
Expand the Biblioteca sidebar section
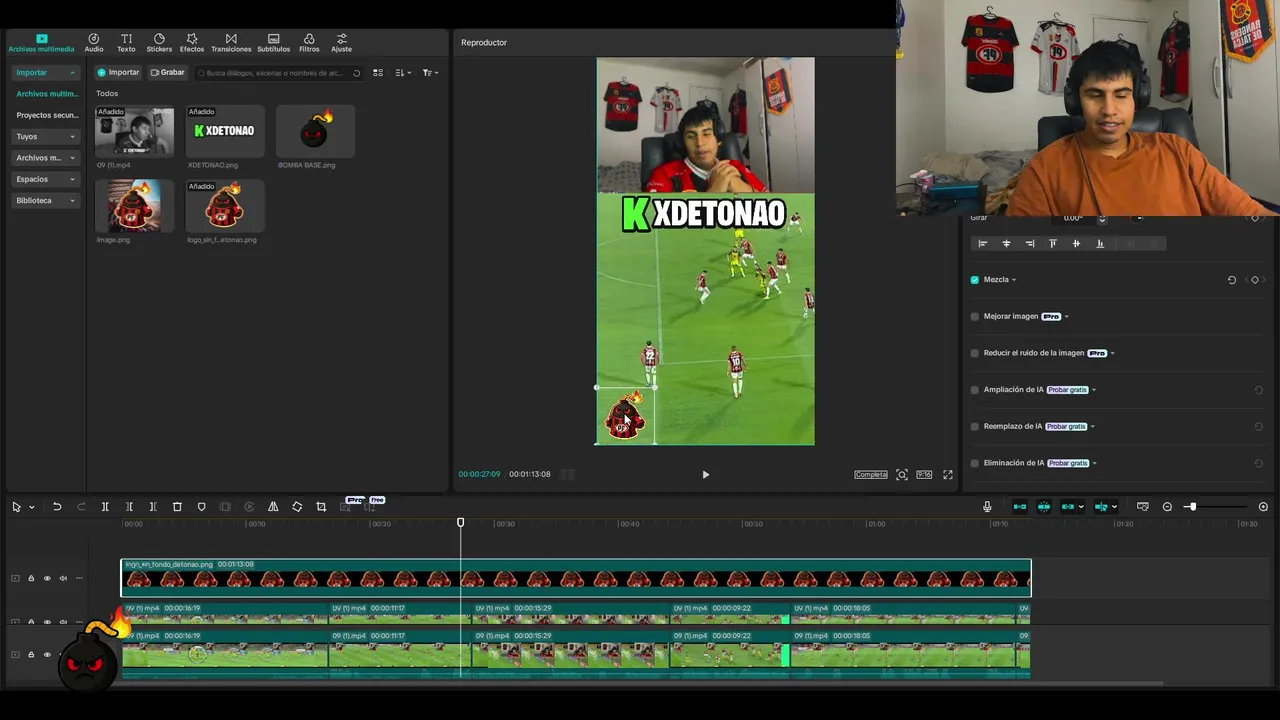(45, 200)
